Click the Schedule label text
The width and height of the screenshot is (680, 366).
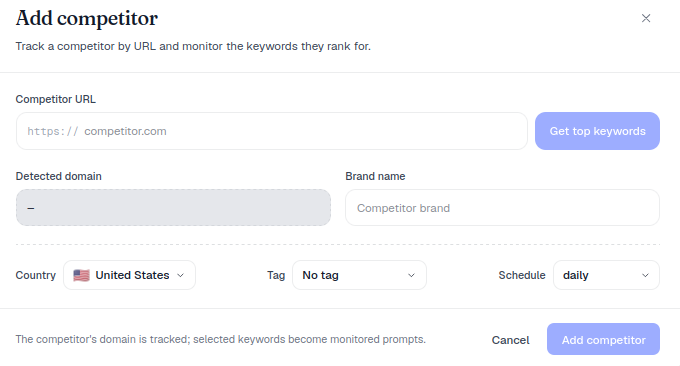tap(522, 275)
